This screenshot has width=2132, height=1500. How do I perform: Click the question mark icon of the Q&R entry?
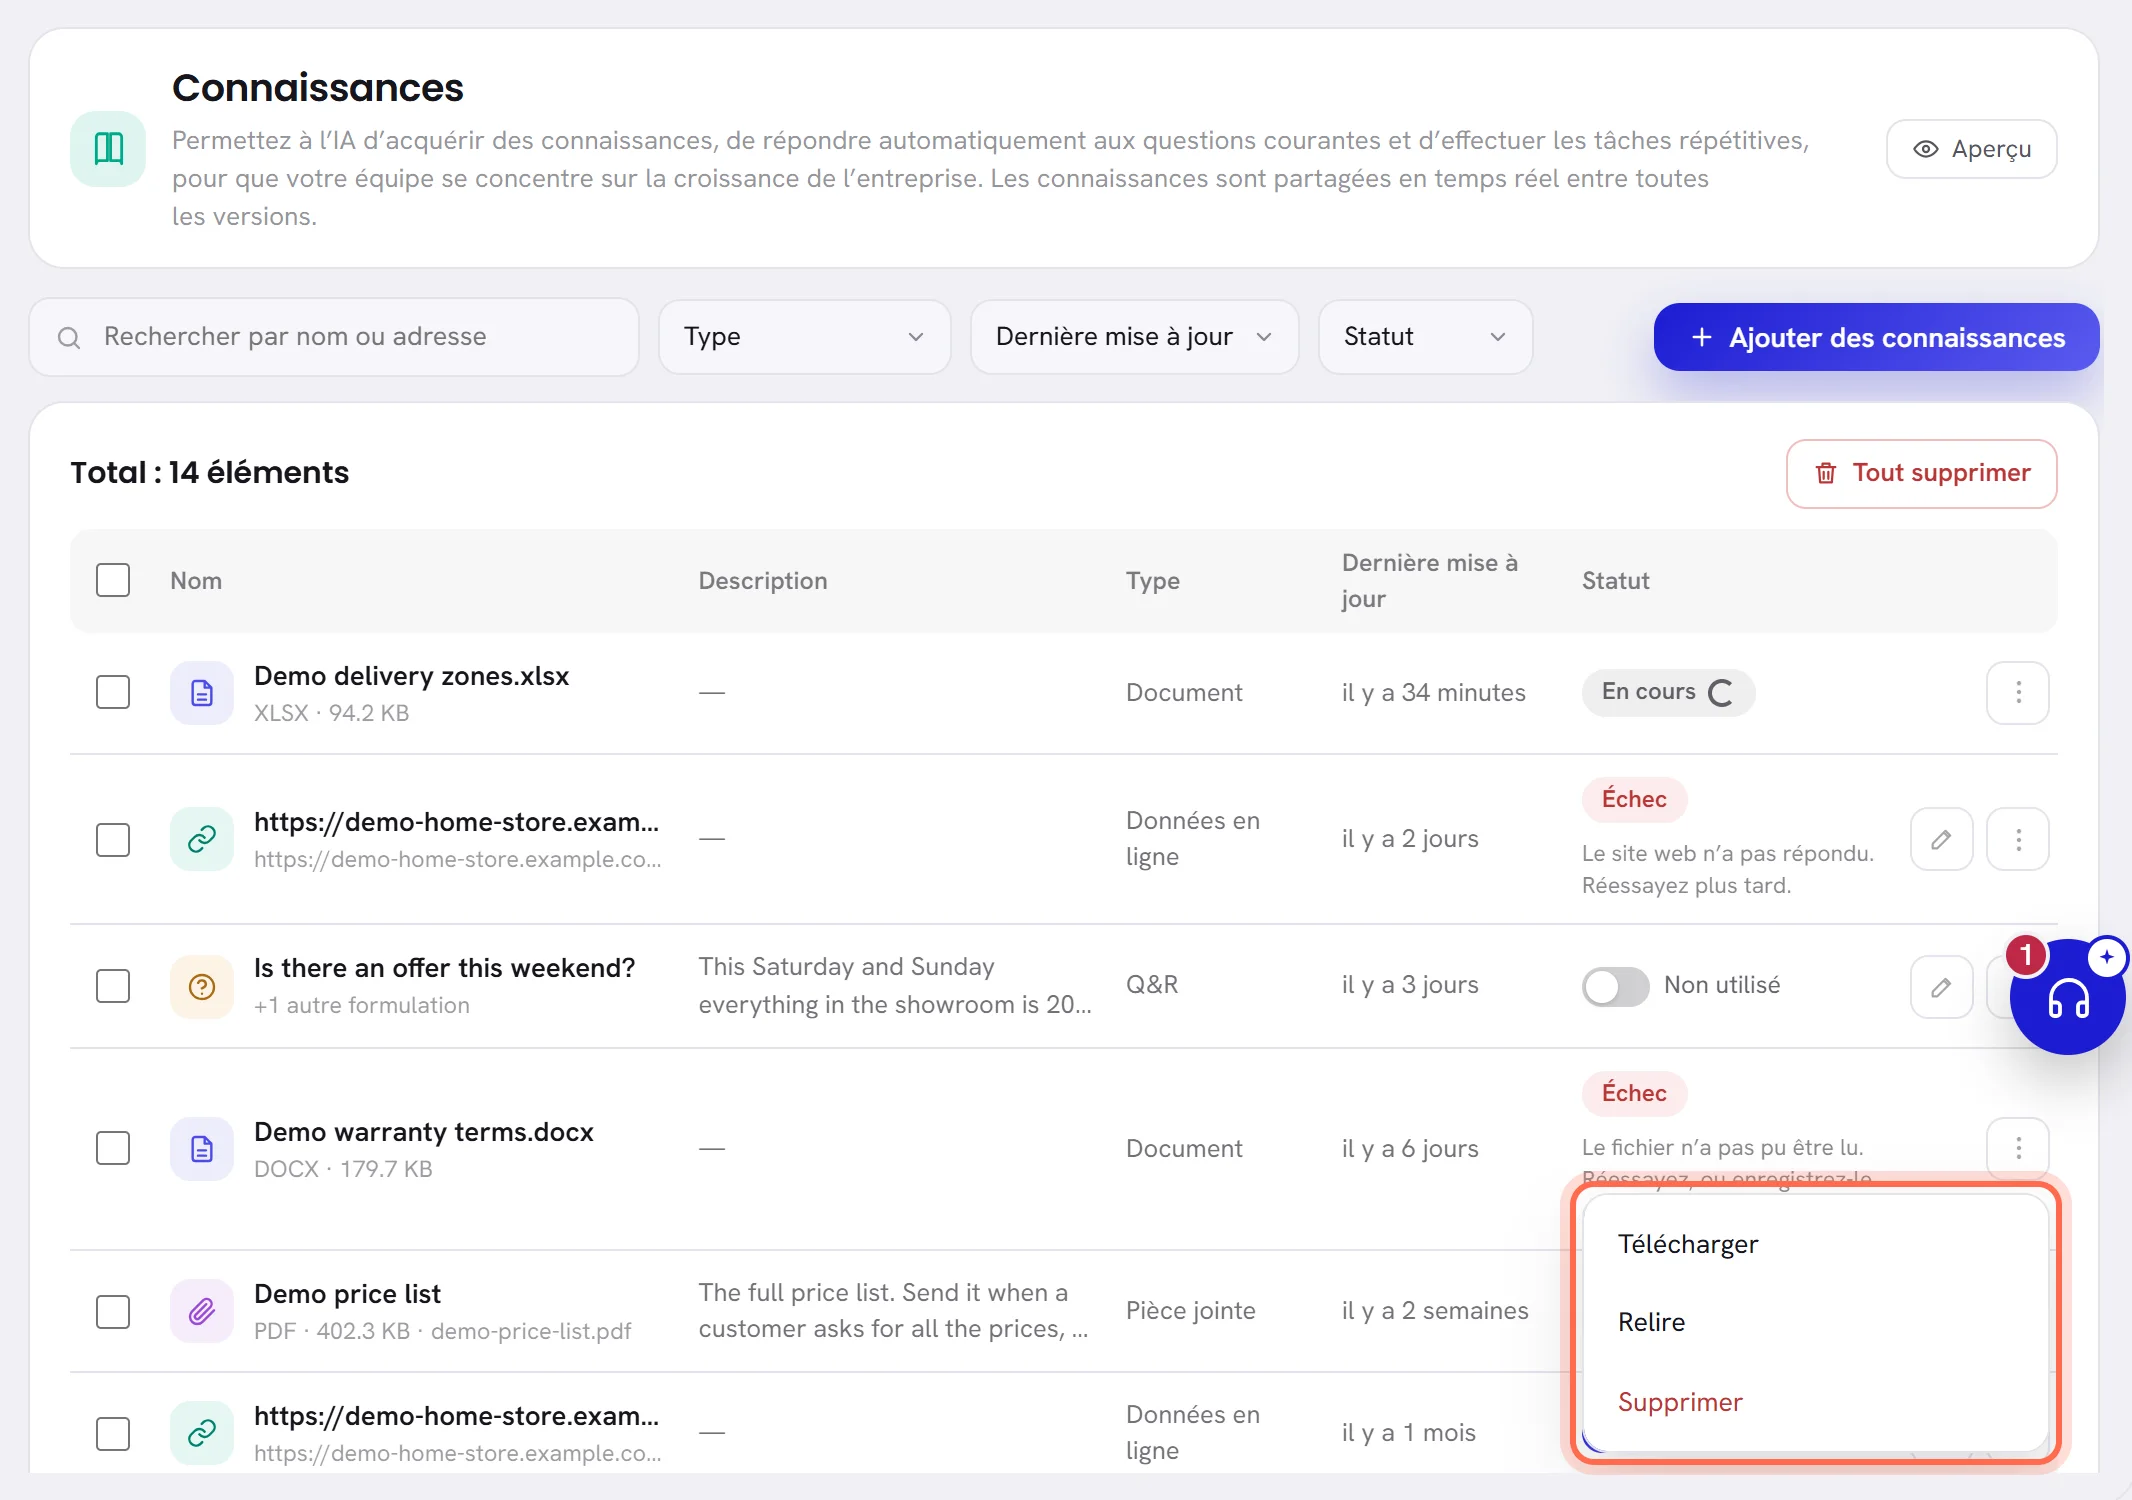(x=202, y=987)
